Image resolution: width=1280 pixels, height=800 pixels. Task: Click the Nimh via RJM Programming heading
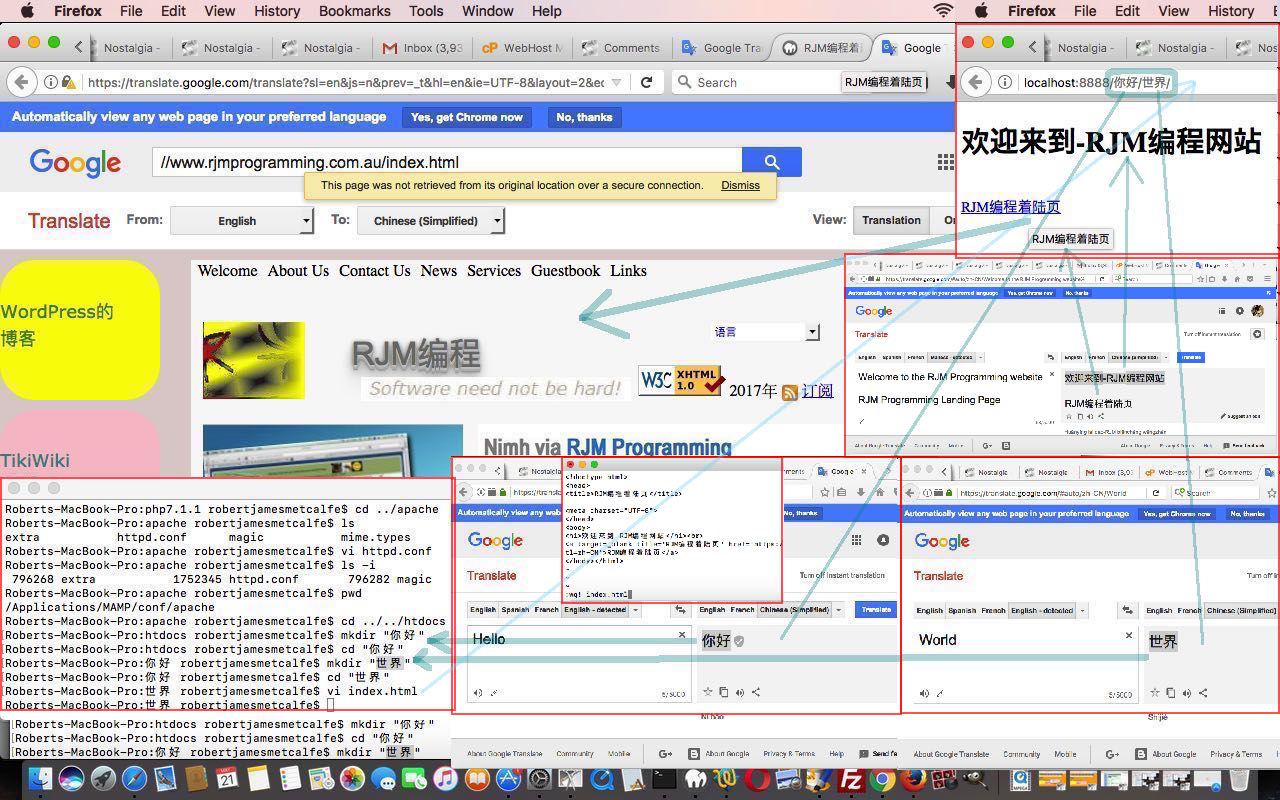tap(607, 447)
